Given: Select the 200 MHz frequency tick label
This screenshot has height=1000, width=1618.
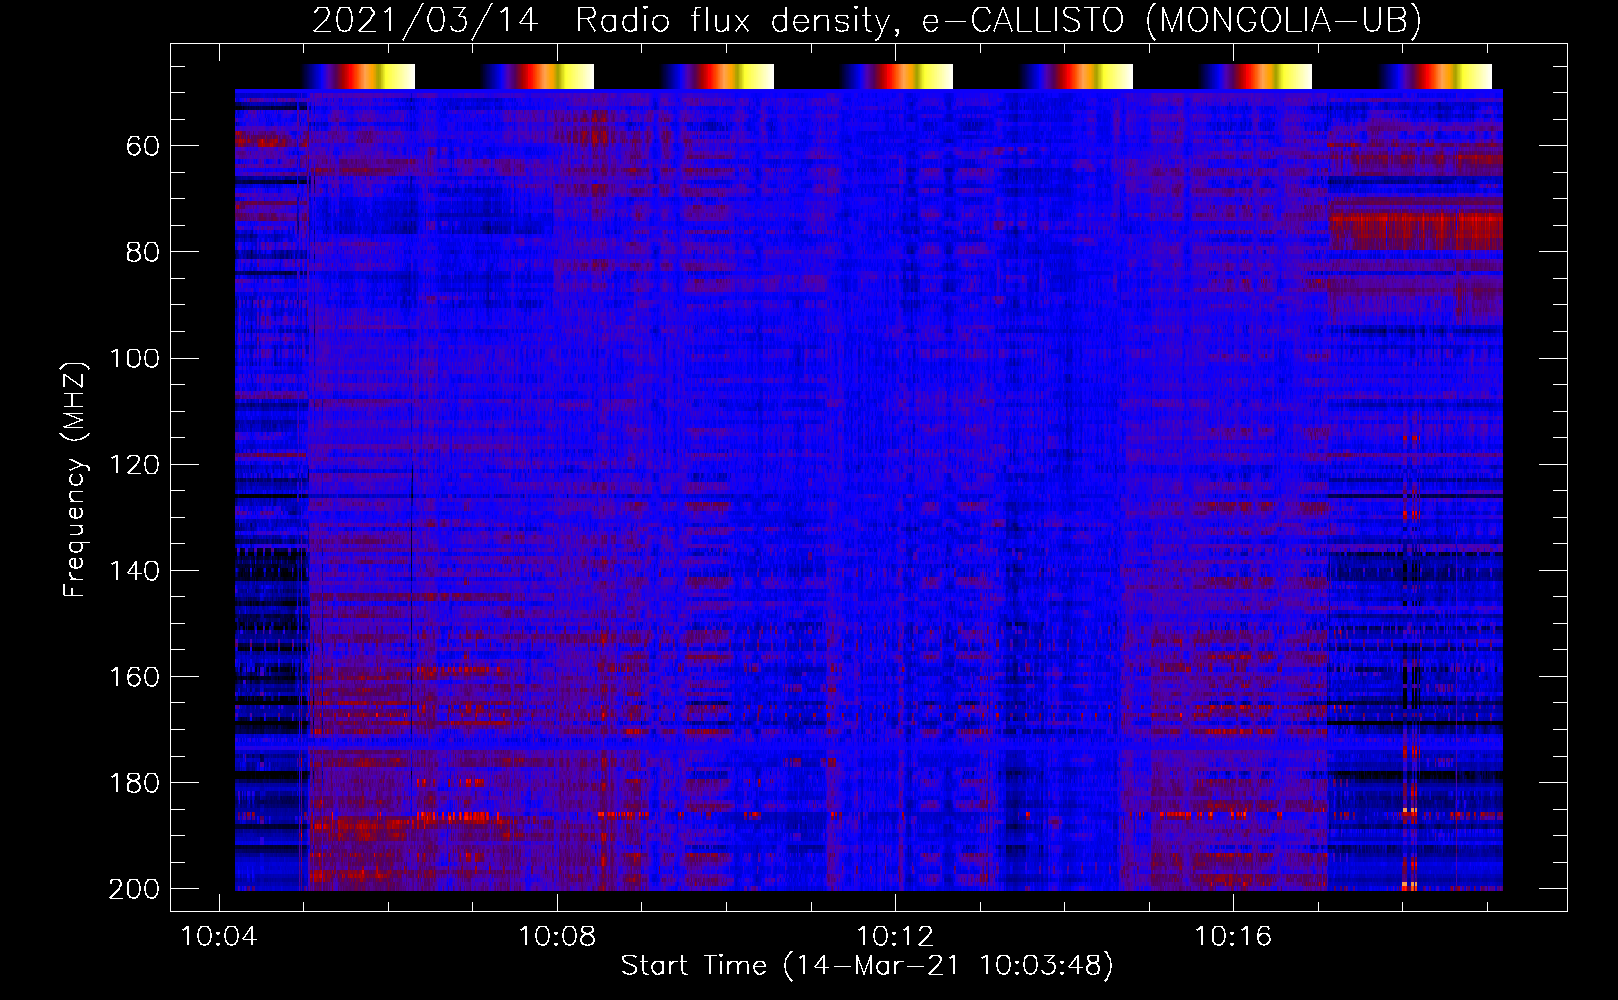Looking at the screenshot, I should tap(134, 889).
